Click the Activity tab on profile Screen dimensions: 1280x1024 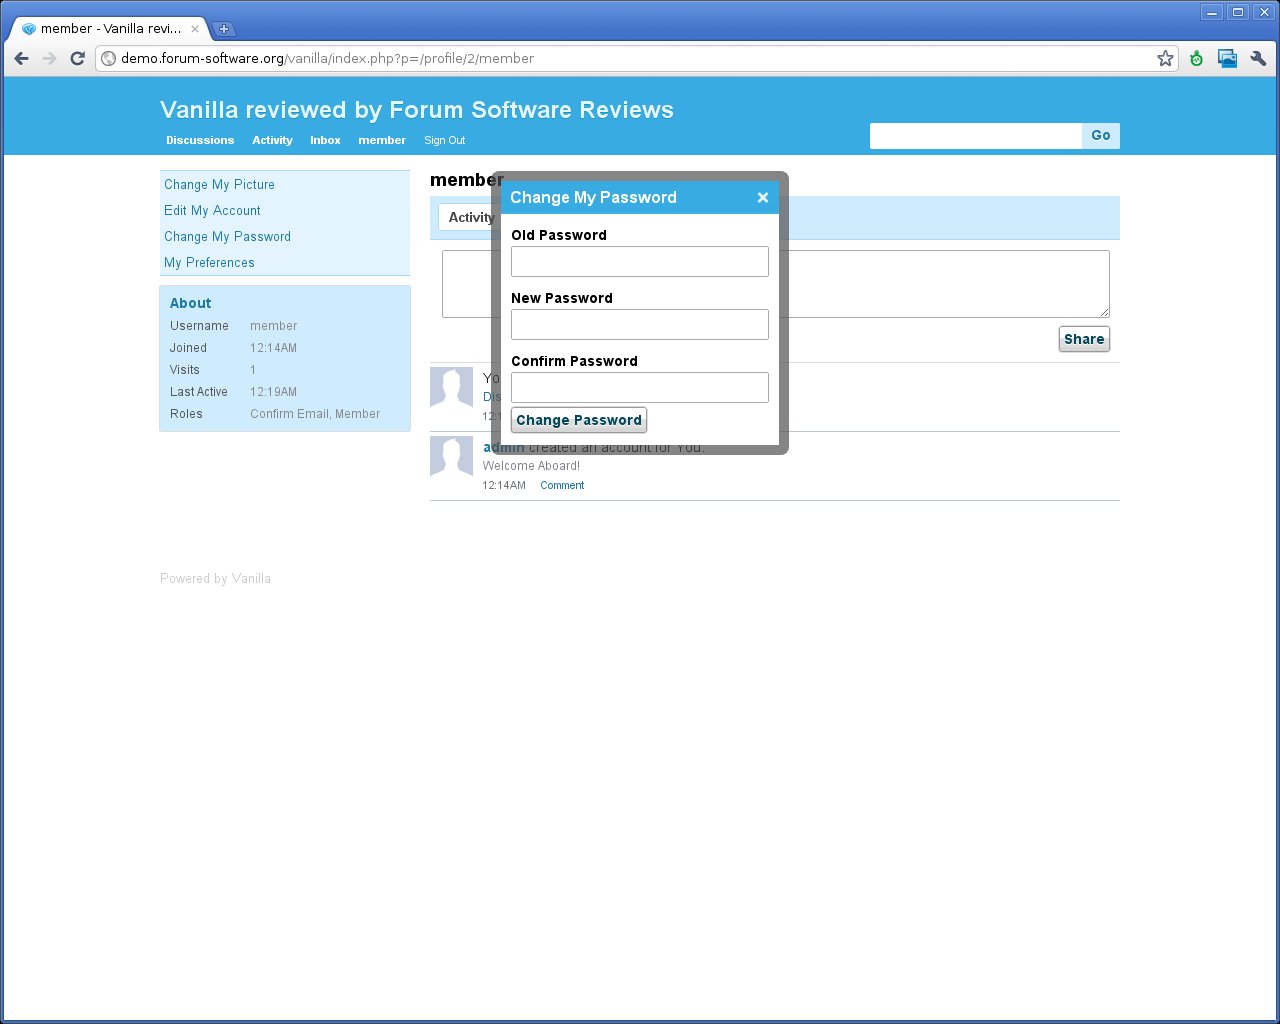[470, 217]
